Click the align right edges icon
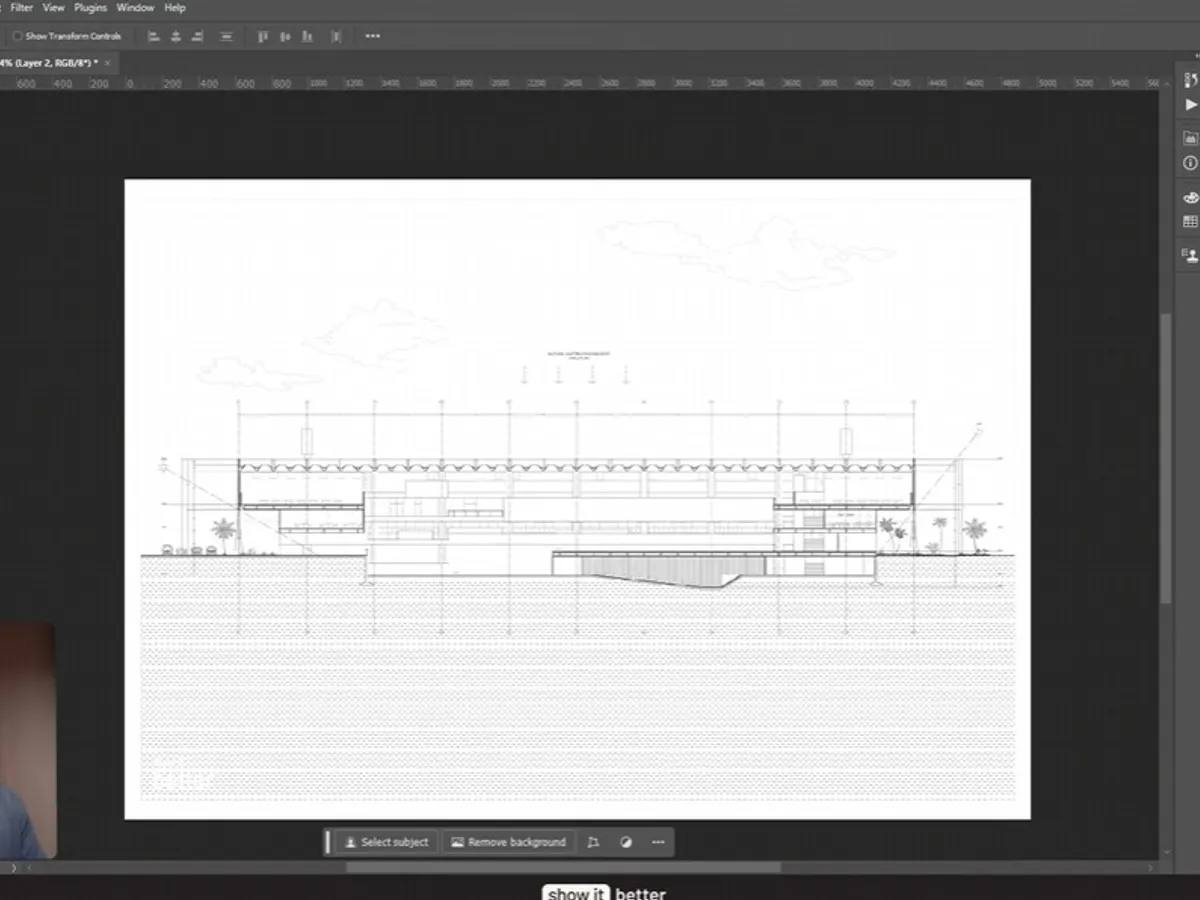The width and height of the screenshot is (1200, 900). (x=198, y=36)
